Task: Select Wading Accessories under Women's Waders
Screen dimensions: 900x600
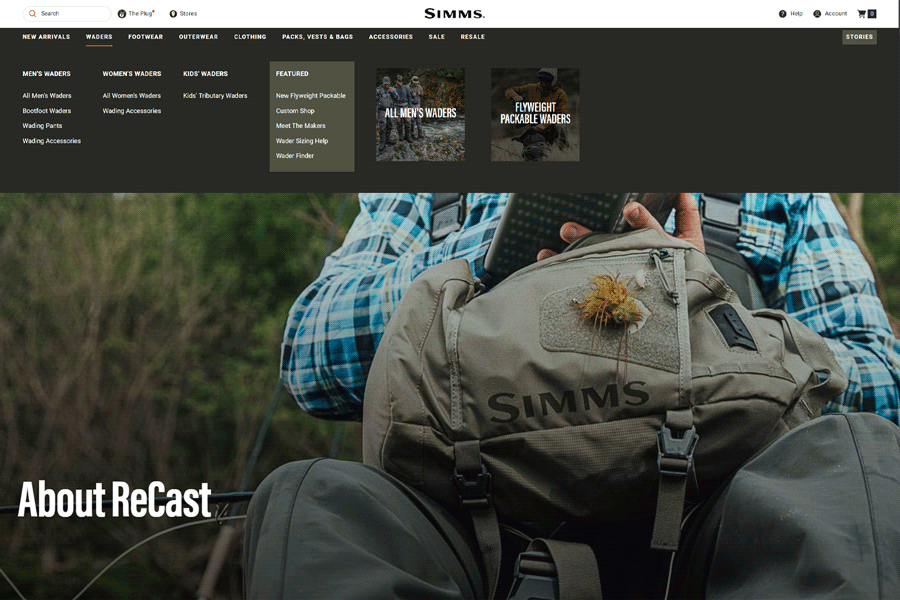Action: 131,111
